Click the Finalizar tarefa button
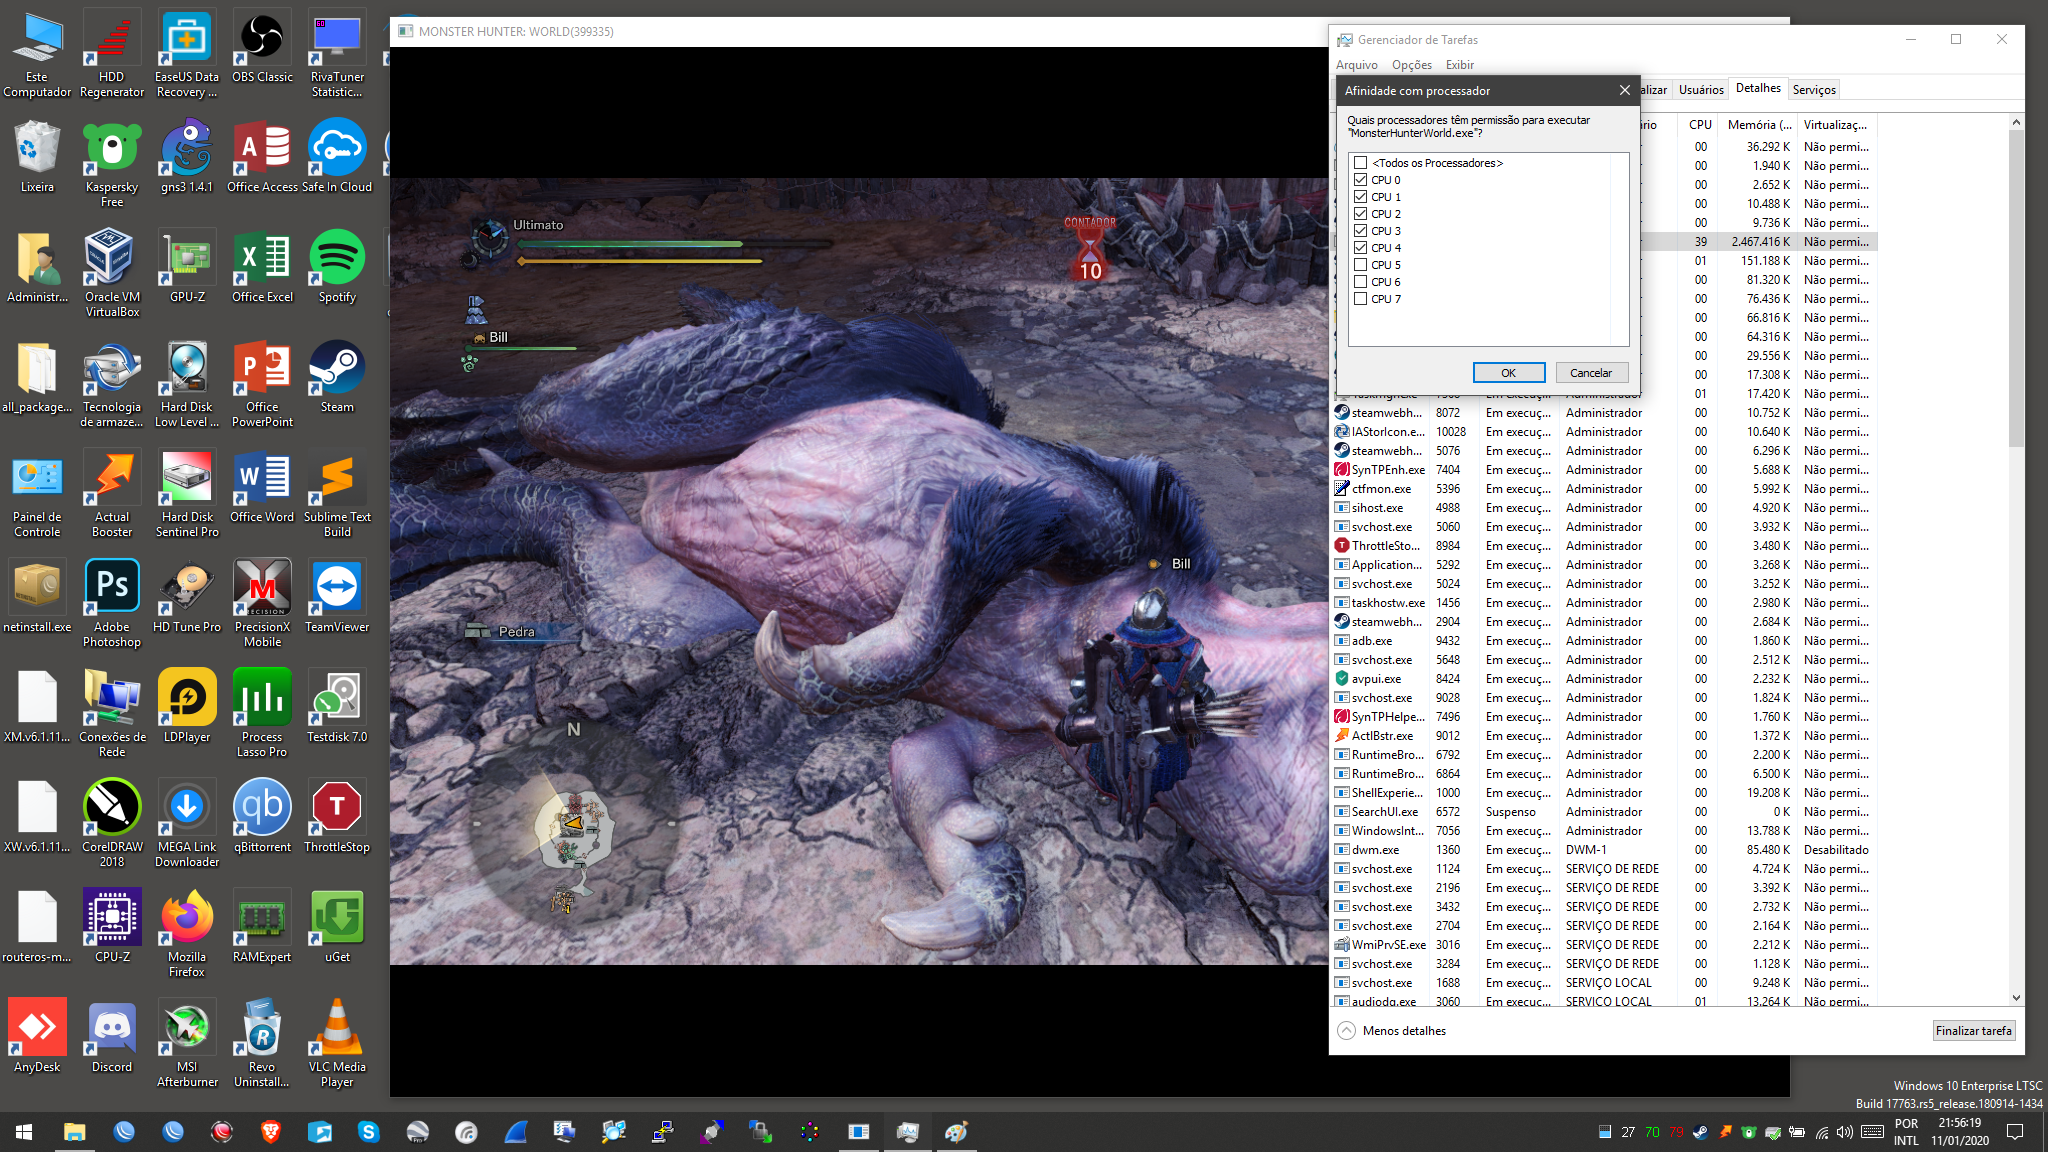The height and width of the screenshot is (1152, 2048). [1973, 1031]
